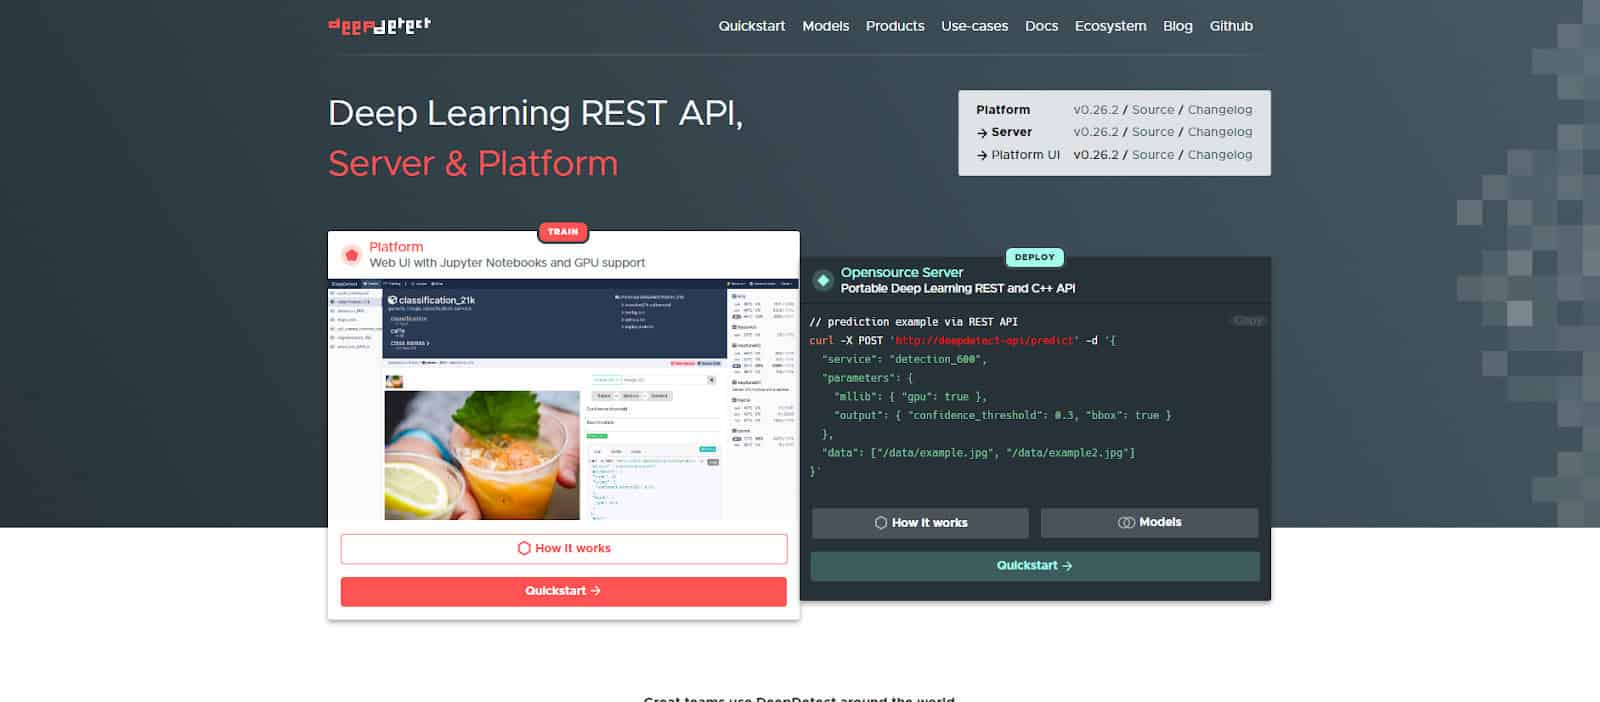Click the deepdetect-api predict URL in code
The width and height of the screenshot is (1600, 702).
pyautogui.click(x=985, y=340)
